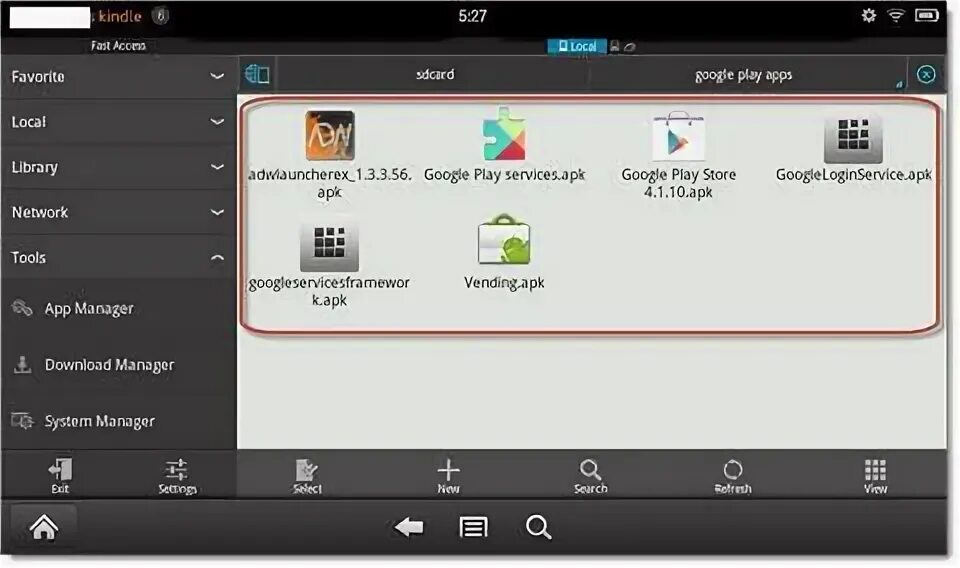Close the current window with circled X
Viewport: 960px width, 568px height.
pos(926,75)
